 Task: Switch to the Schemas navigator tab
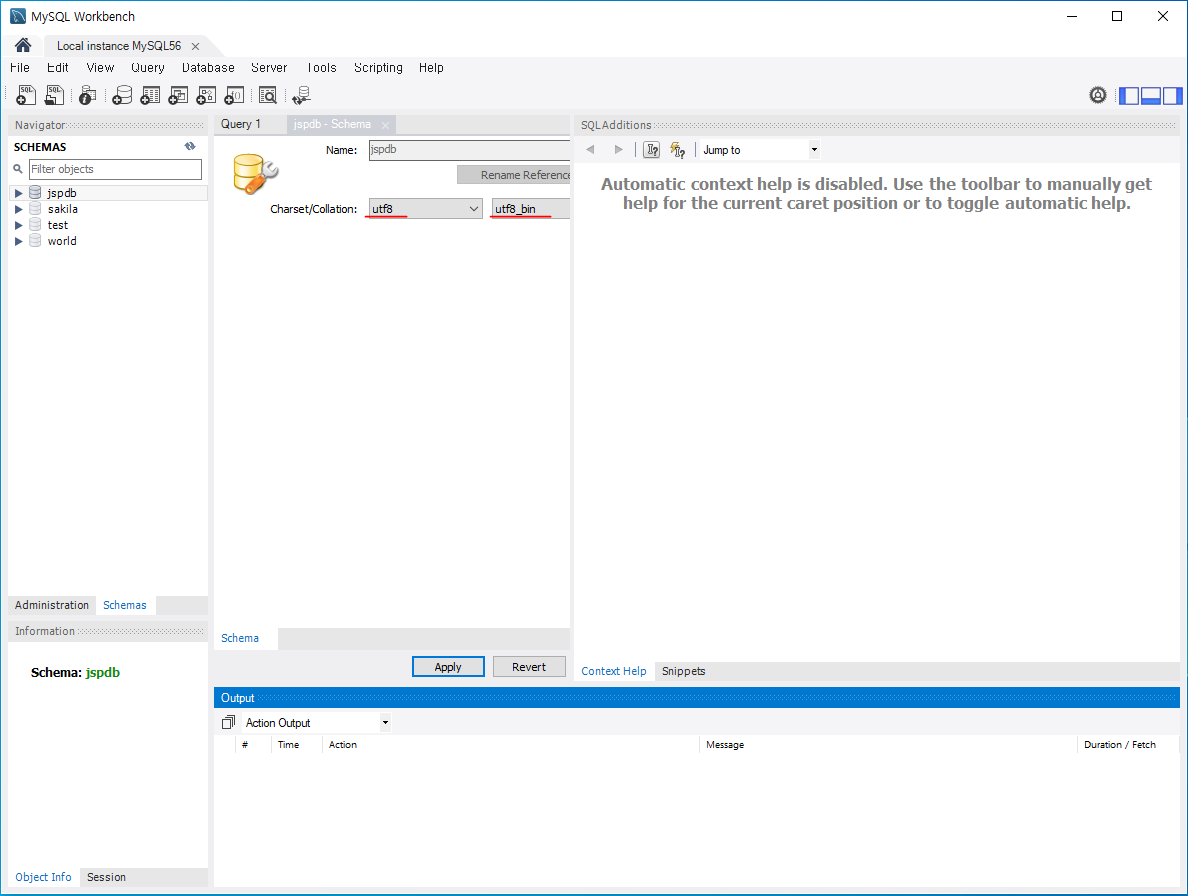pyautogui.click(x=125, y=605)
